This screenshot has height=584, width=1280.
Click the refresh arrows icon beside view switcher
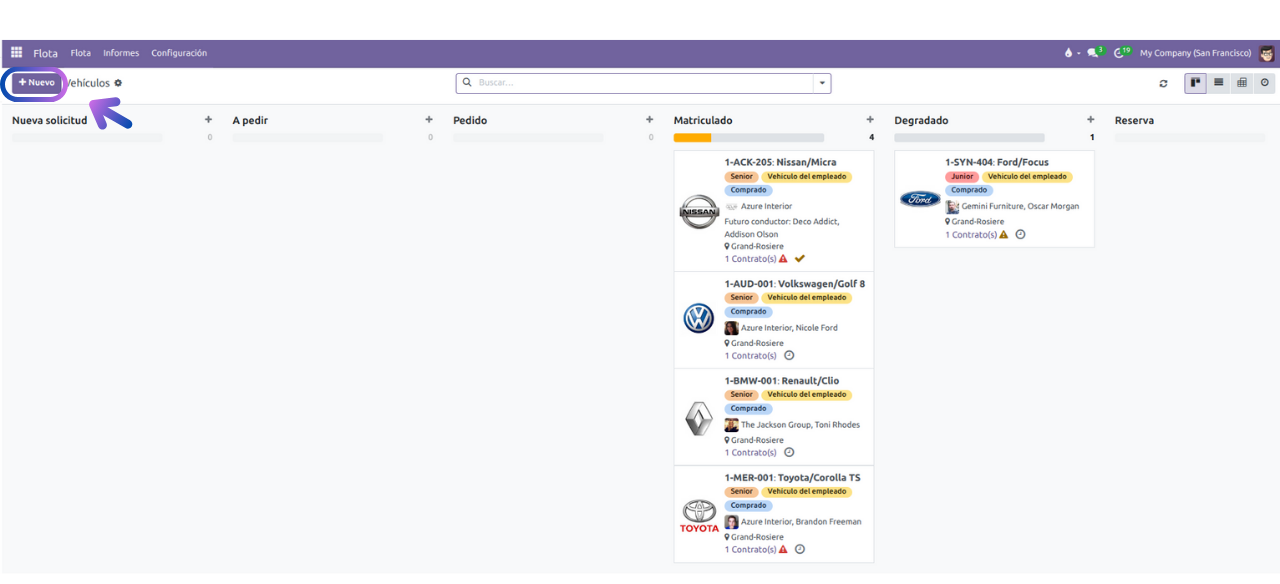coord(1163,84)
